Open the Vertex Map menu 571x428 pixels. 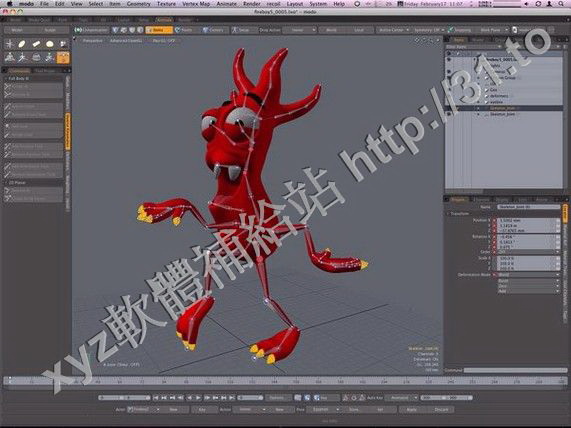tap(196, 4)
